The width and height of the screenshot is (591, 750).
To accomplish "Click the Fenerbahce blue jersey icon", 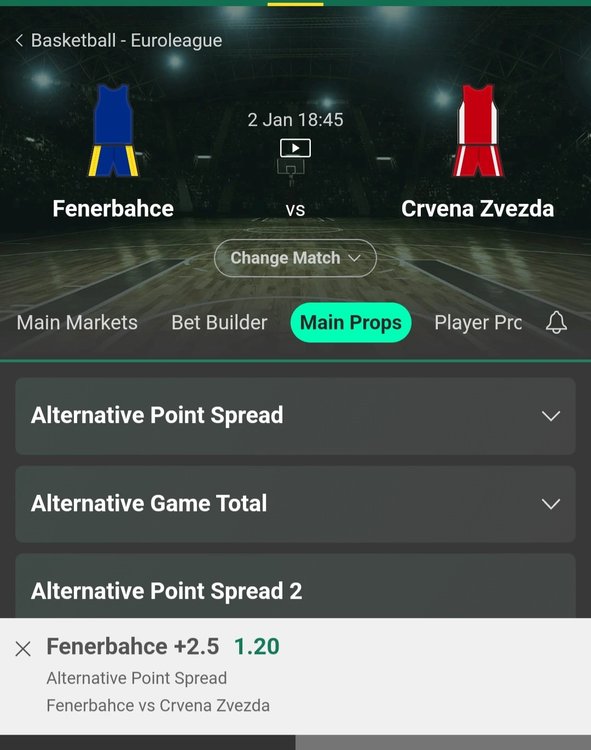I will coord(113,130).
